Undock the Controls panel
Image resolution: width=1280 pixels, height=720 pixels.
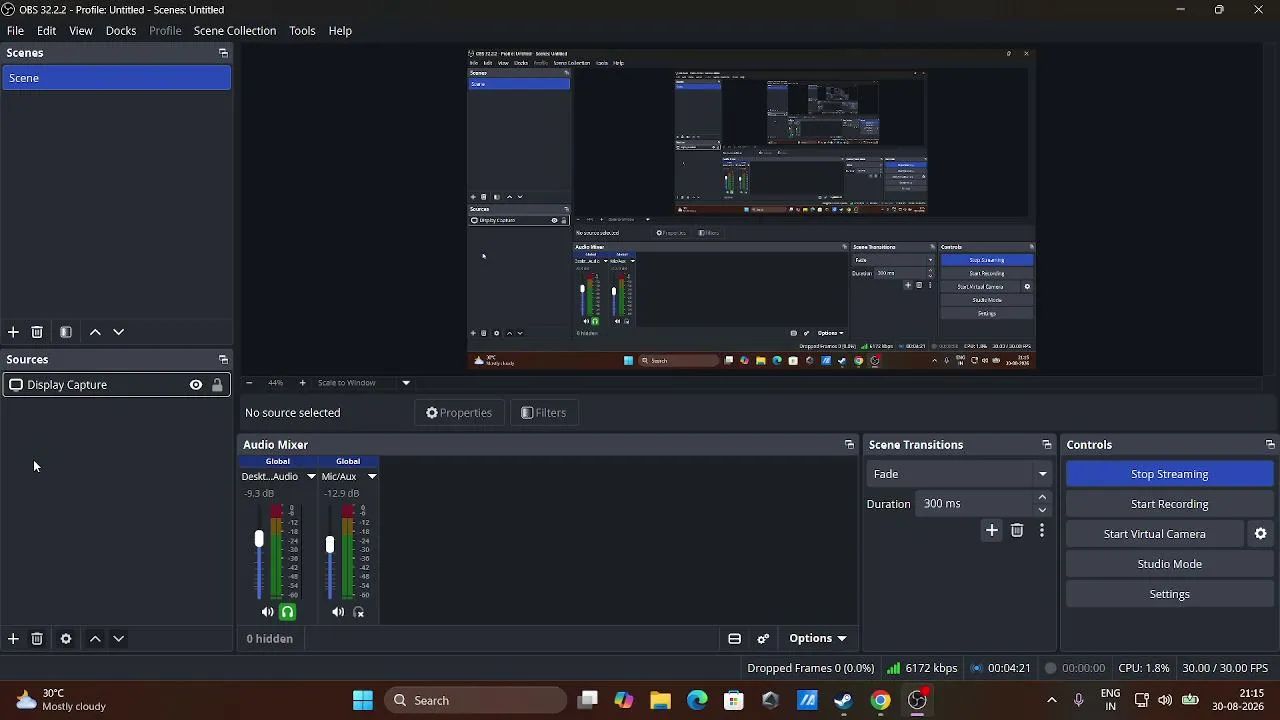coord(1270,445)
